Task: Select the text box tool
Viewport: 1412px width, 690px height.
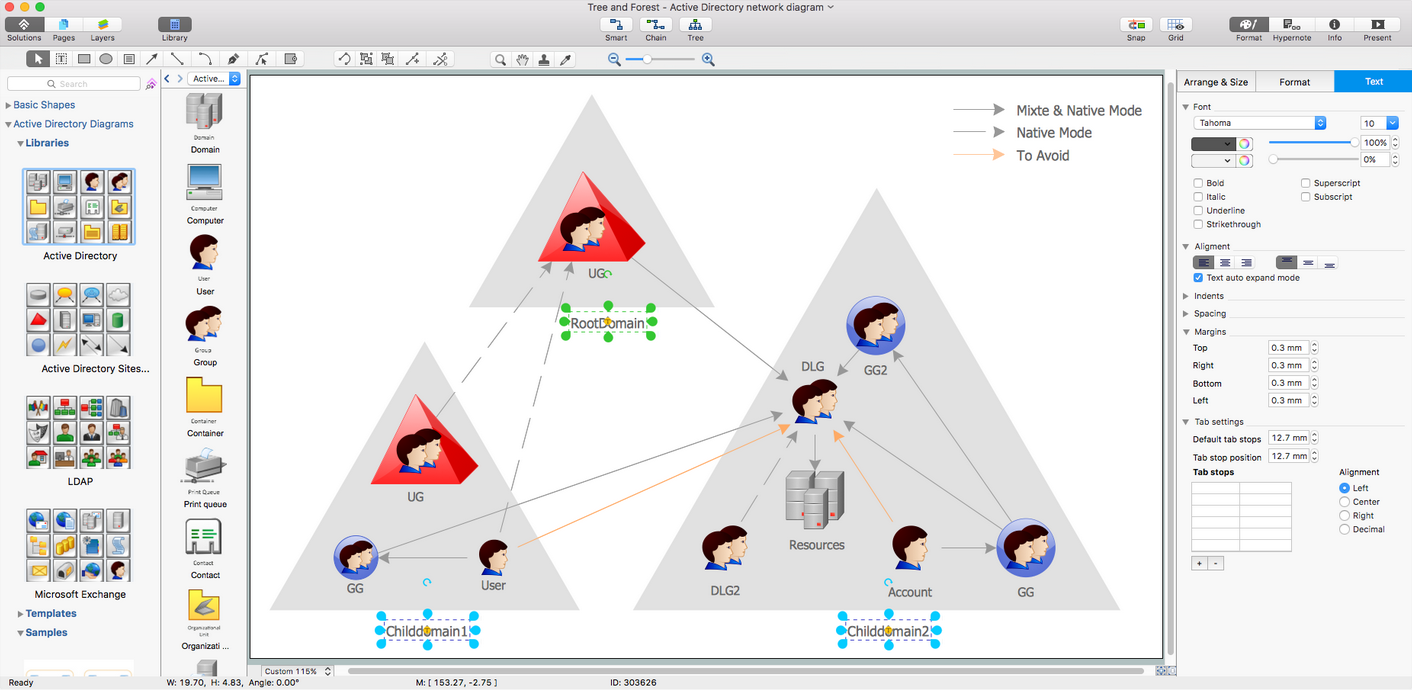Action: (61, 59)
